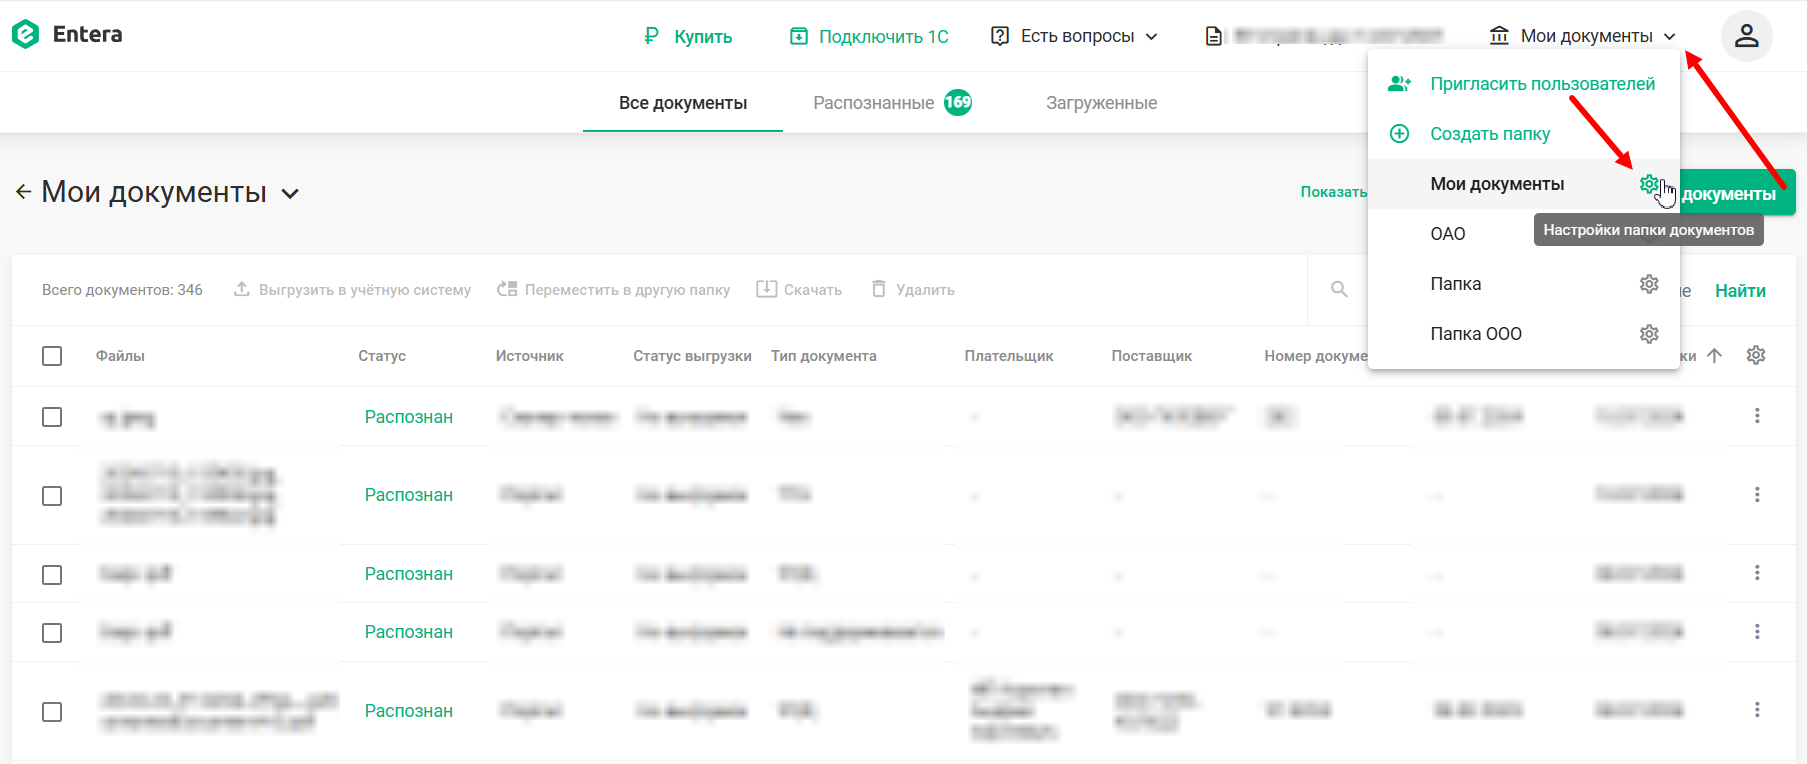
Task: Click the Показать link
Action: coord(1333,192)
